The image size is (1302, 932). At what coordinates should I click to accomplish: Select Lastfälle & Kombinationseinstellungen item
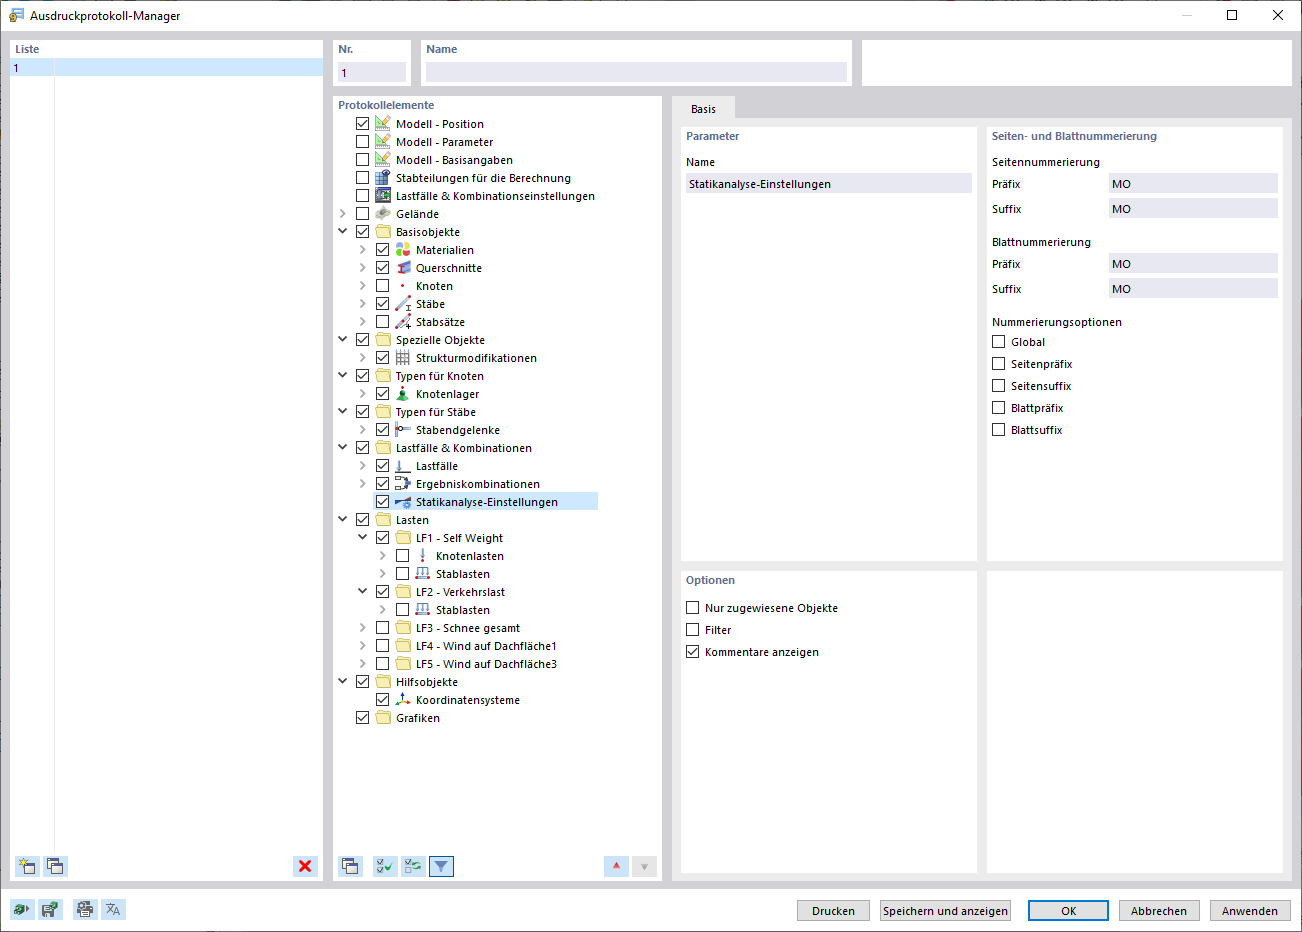pos(495,196)
